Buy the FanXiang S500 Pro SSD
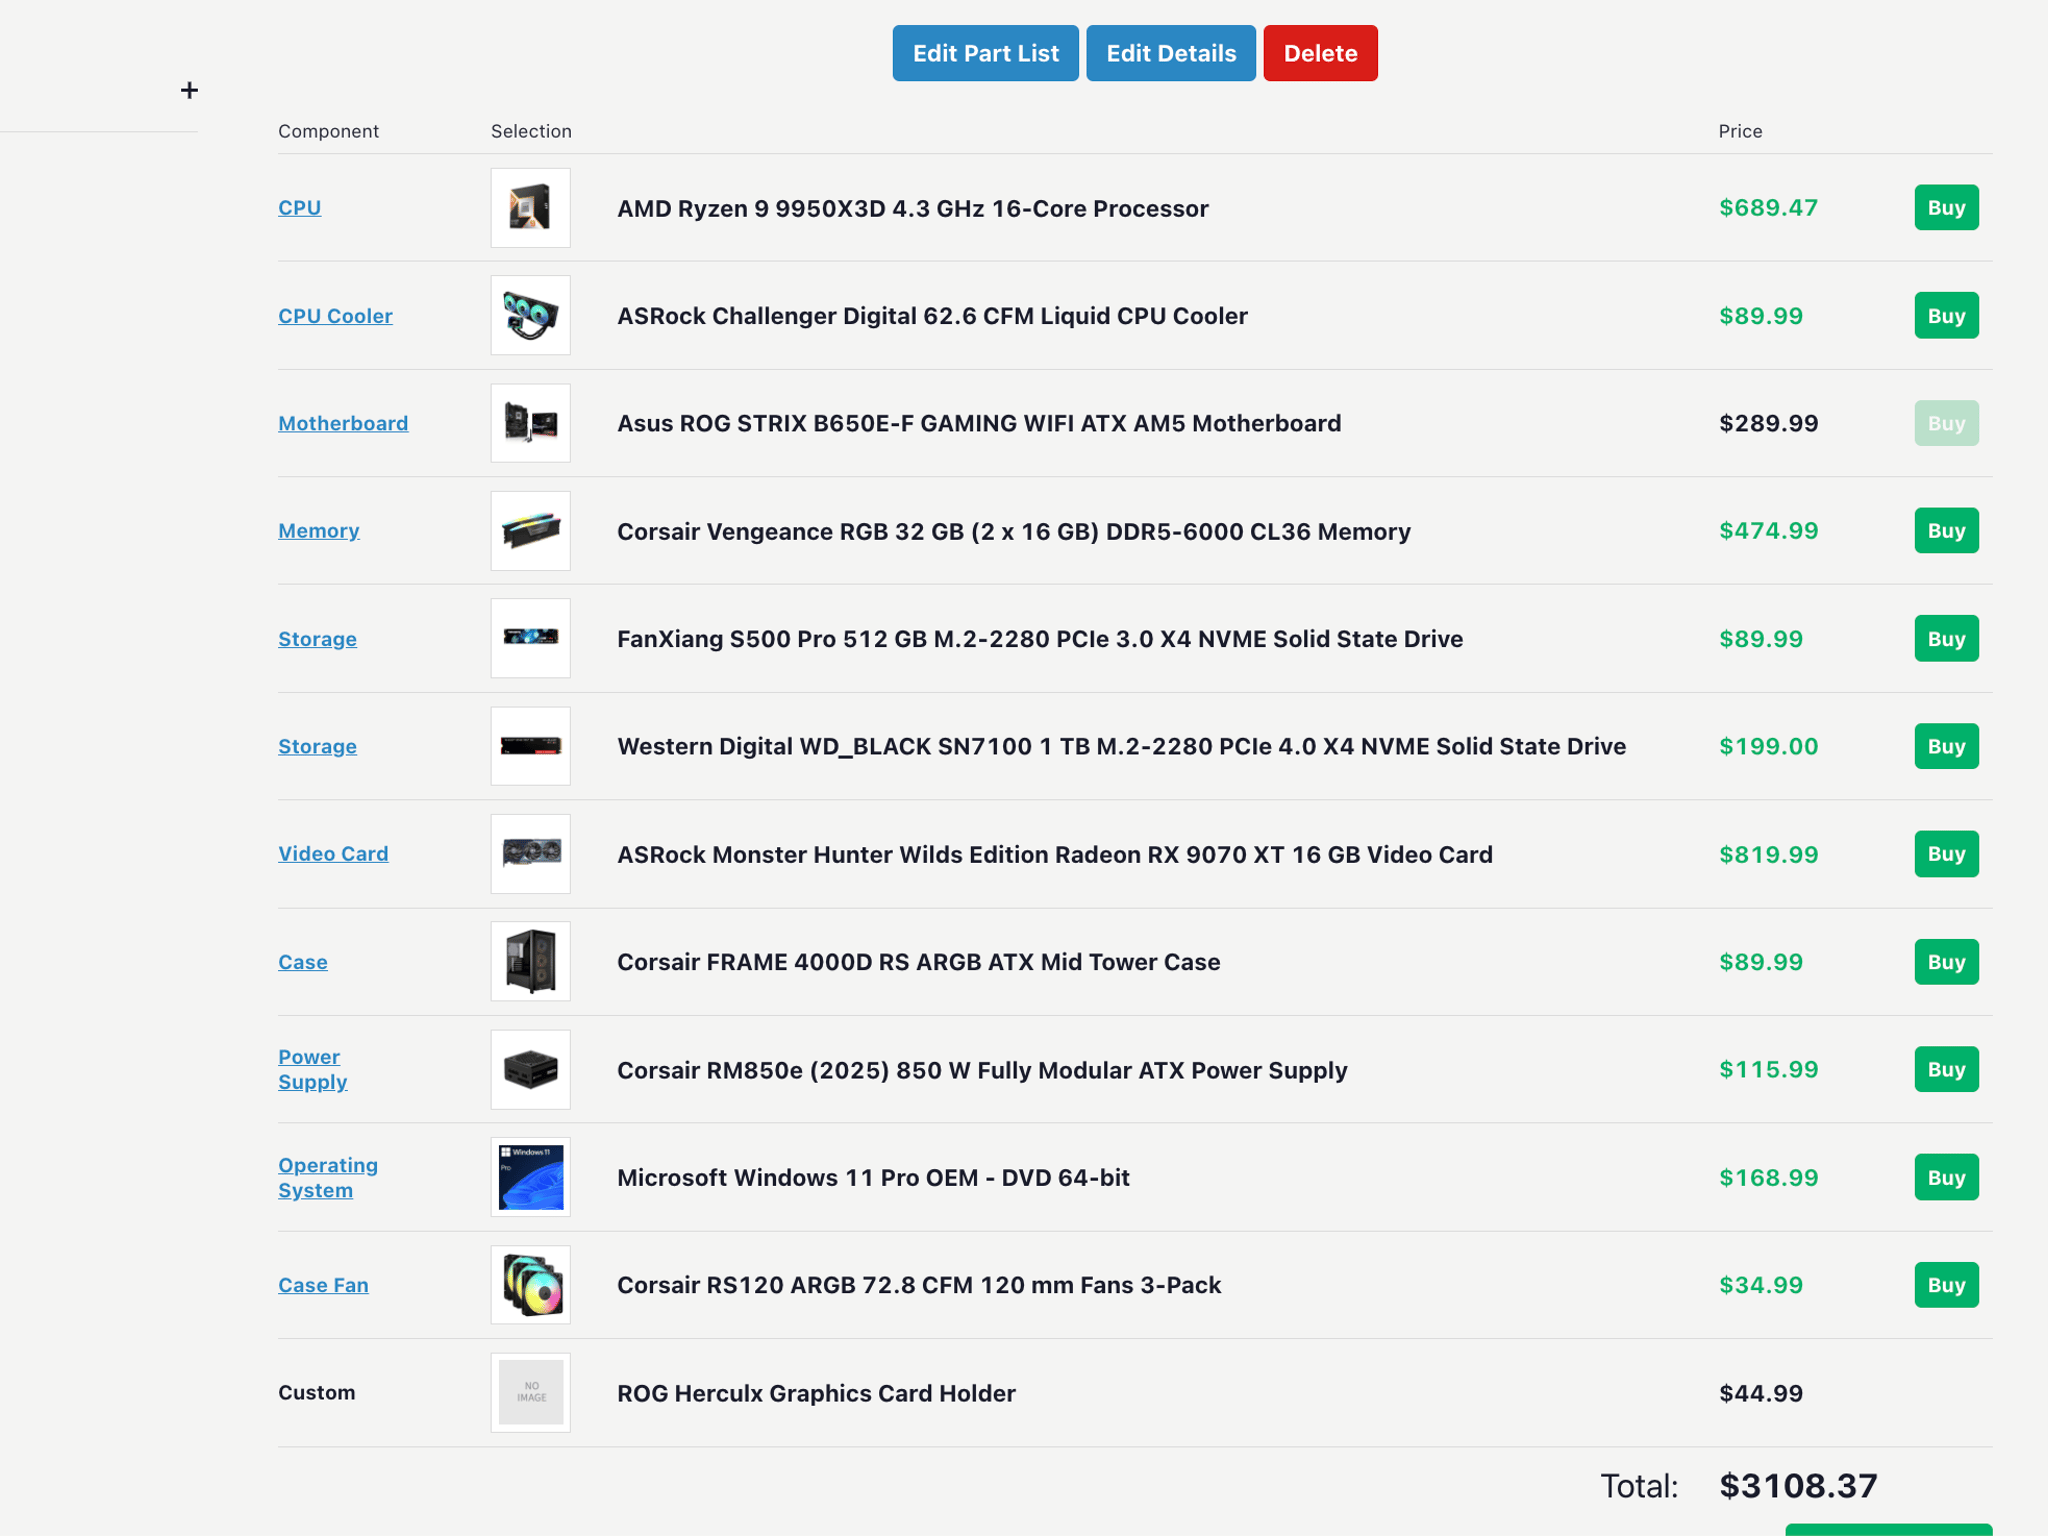The width and height of the screenshot is (2048, 1536). pos(1946,638)
